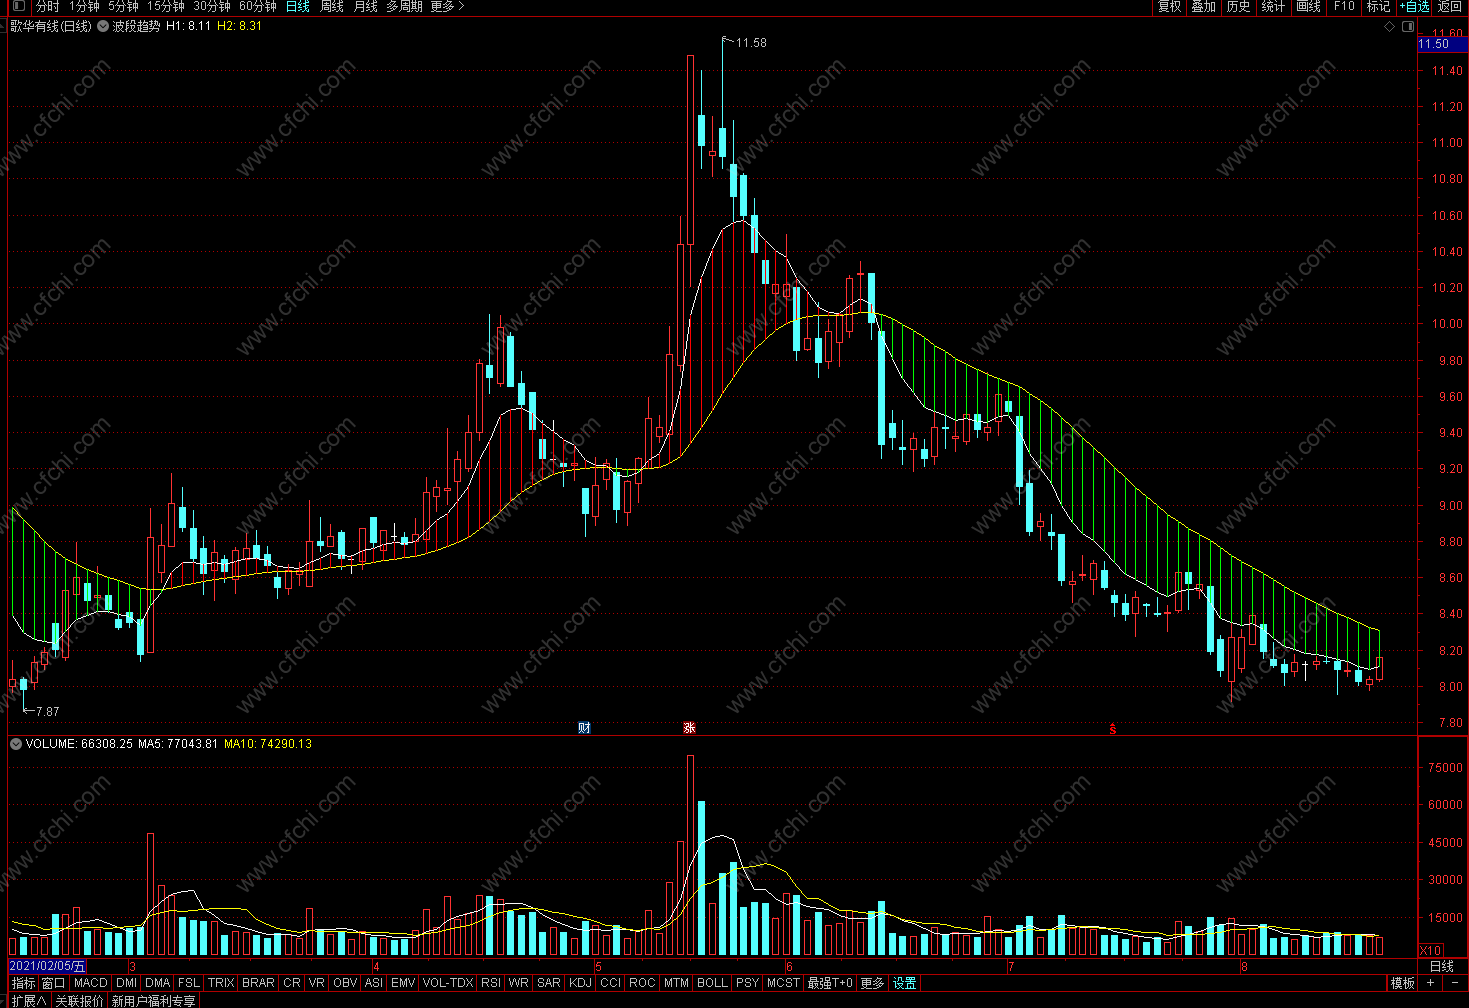
Task: Click the 指标 label in the indicator bar
Action: (x=23, y=983)
